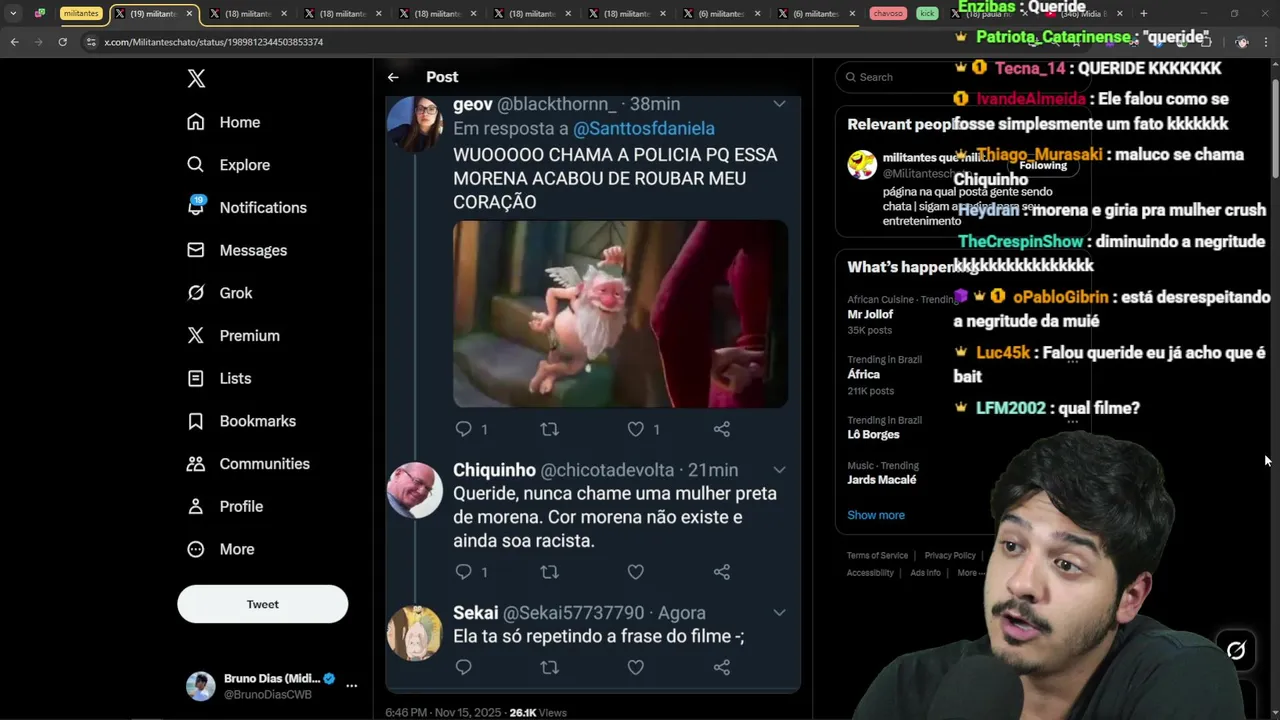
Task: Open Chiquinho post options chevron
Action: (x=779, y=469)
